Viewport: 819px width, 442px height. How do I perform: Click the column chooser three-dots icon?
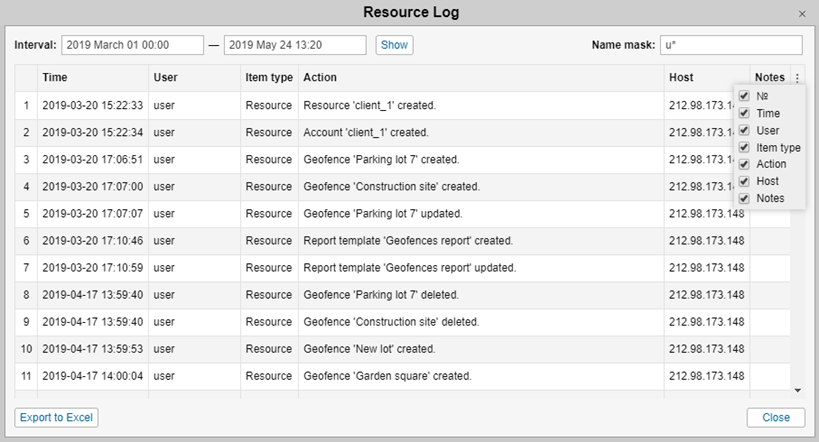pyautogui.click(x=797, y=78)
